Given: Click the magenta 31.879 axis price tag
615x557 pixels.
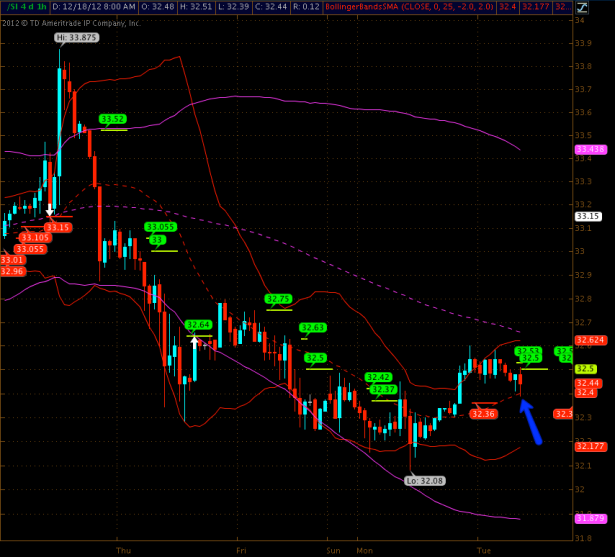Looking at the screenshot, I should point(590,517).
